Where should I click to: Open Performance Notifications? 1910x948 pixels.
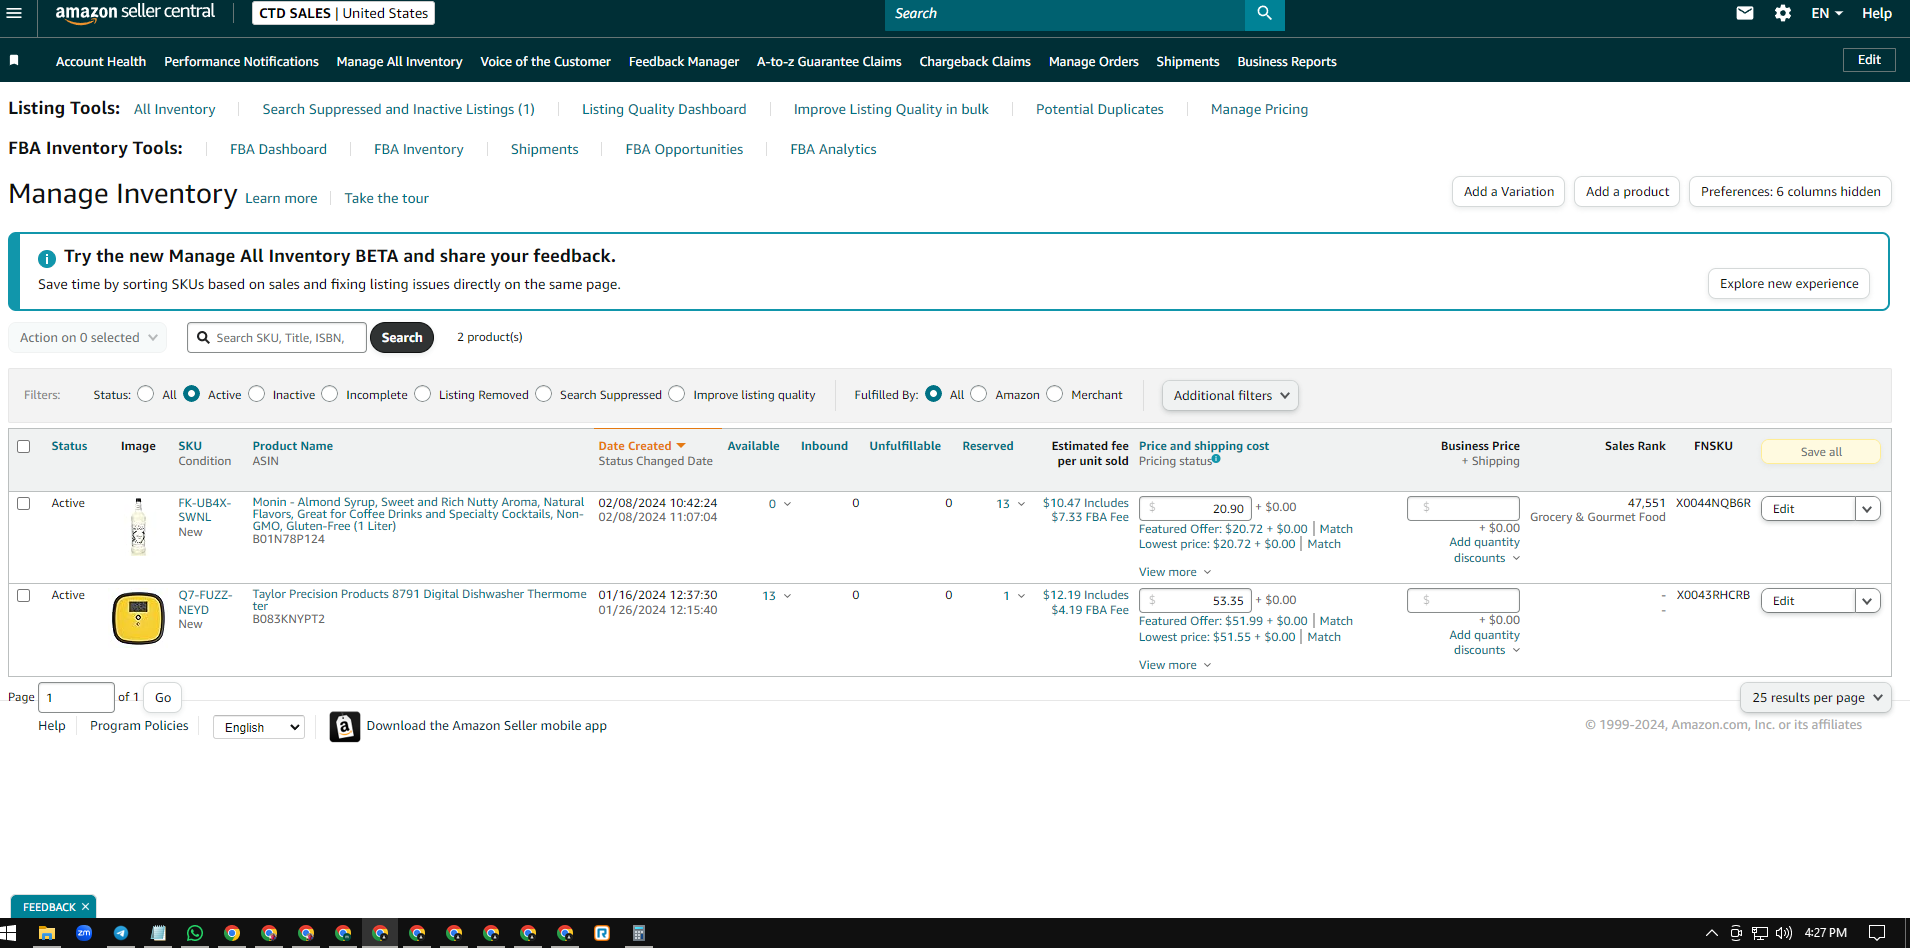pyautogui.click(x=241, y=61)
